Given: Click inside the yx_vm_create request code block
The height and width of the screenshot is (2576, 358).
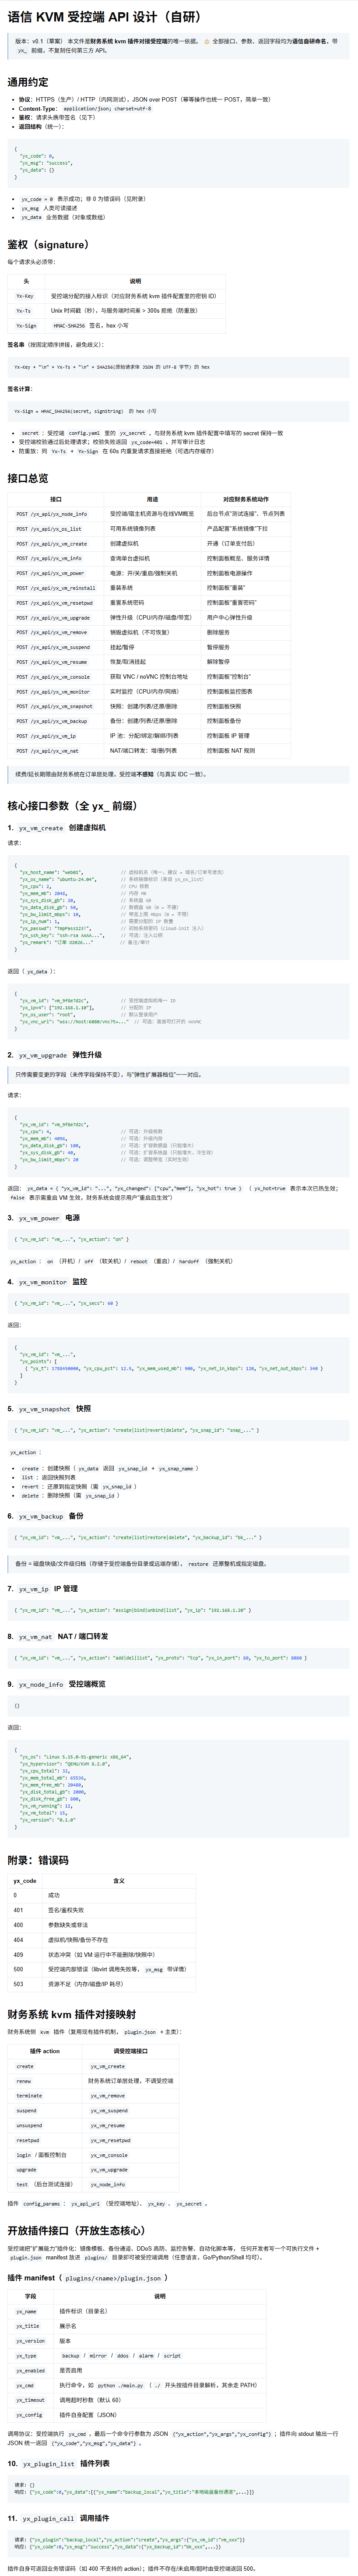Looking at the screenshot, I should click(179, 906).
